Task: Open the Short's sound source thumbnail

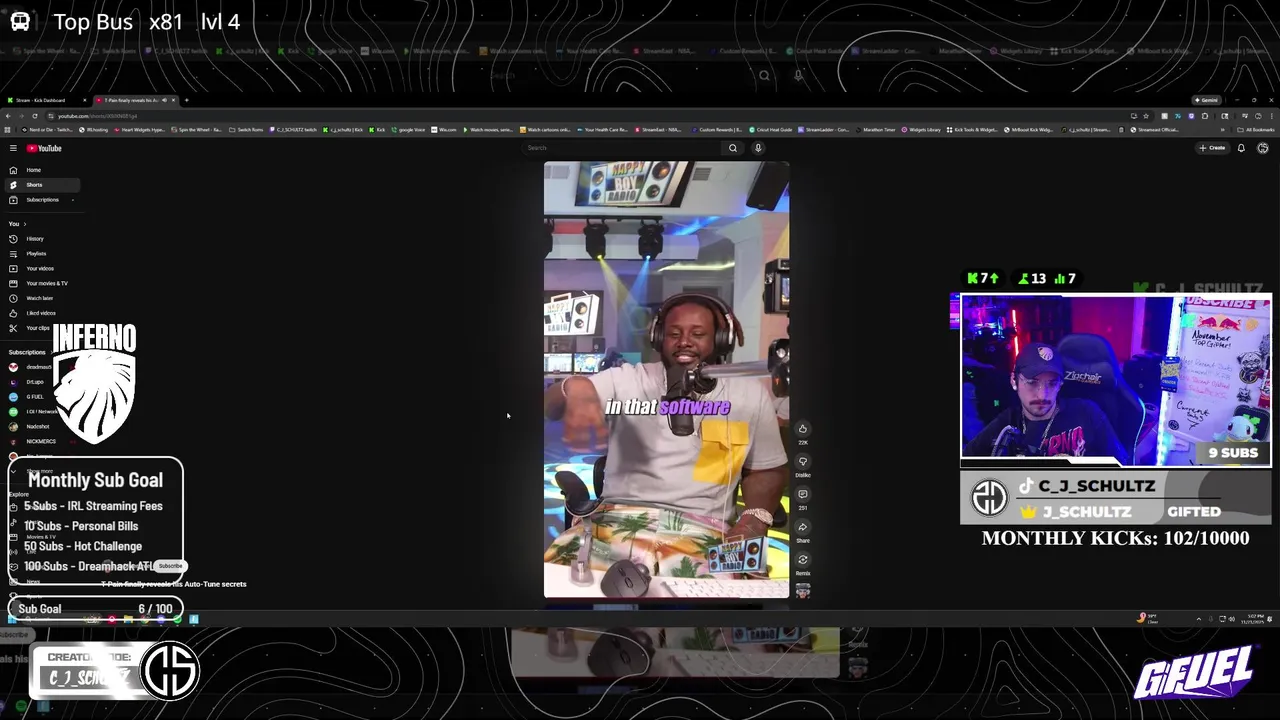Action: 802,591
